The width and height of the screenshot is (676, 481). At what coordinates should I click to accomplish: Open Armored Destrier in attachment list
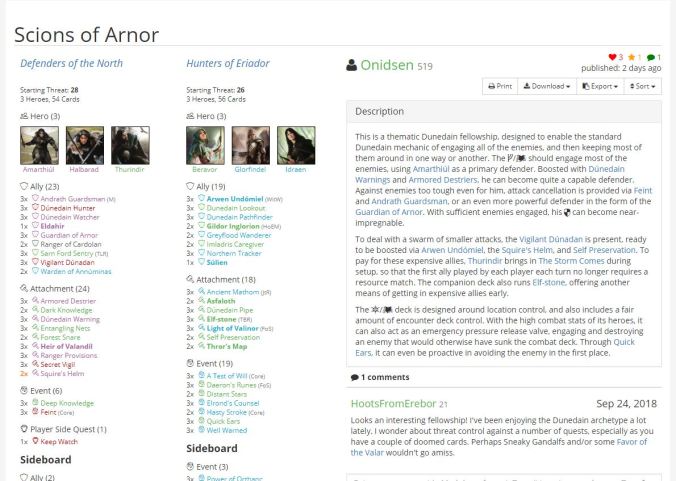[x=68, y=301]
